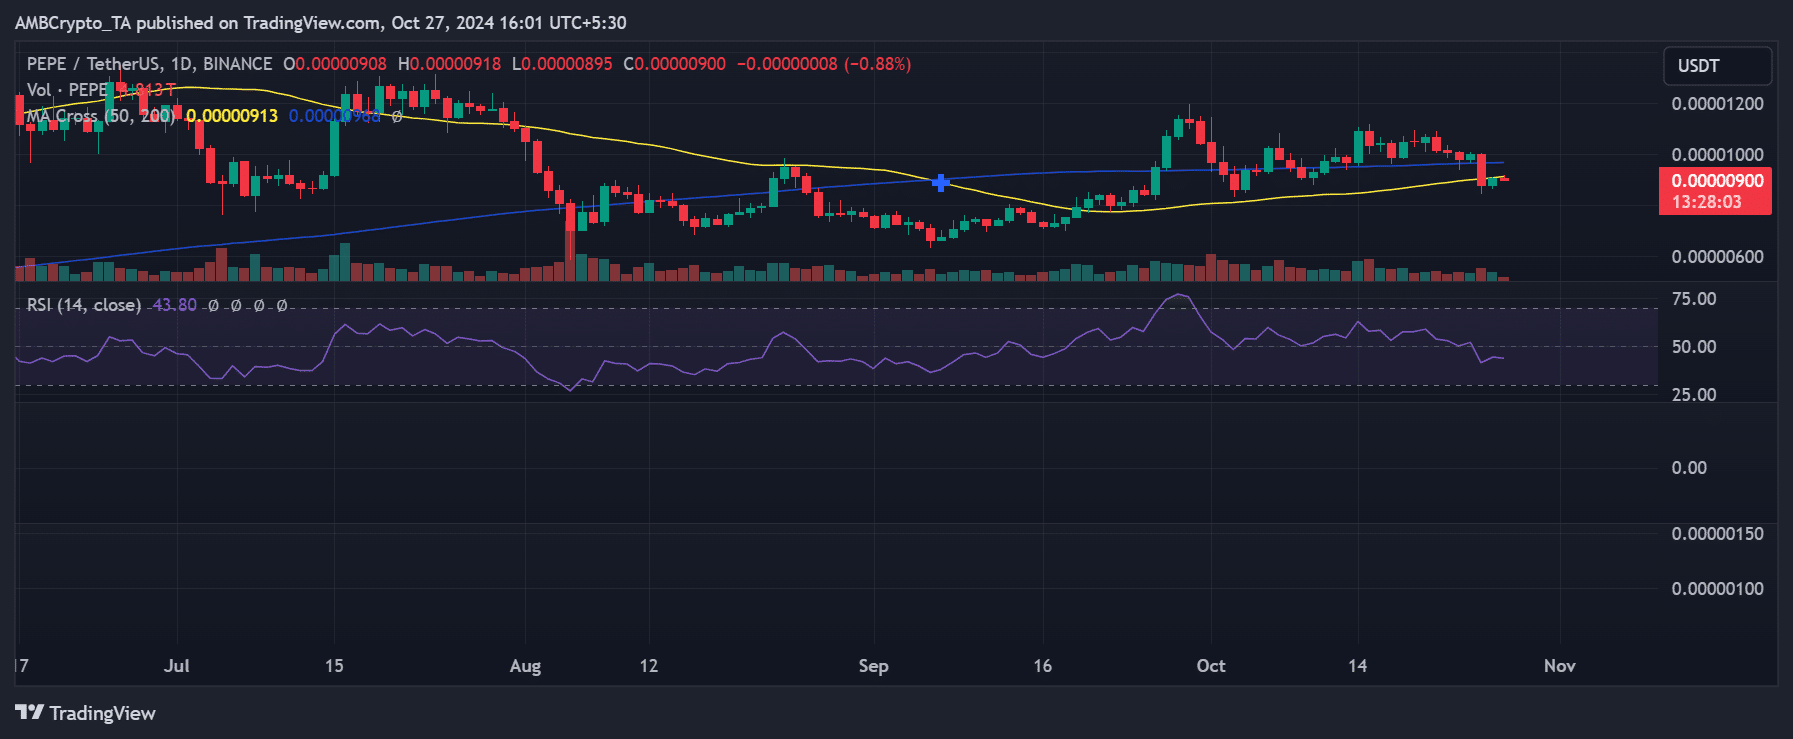This screenshot has height=739, width=1793.
Task: Click the RSI value 43.80
Action: (174, 305)
